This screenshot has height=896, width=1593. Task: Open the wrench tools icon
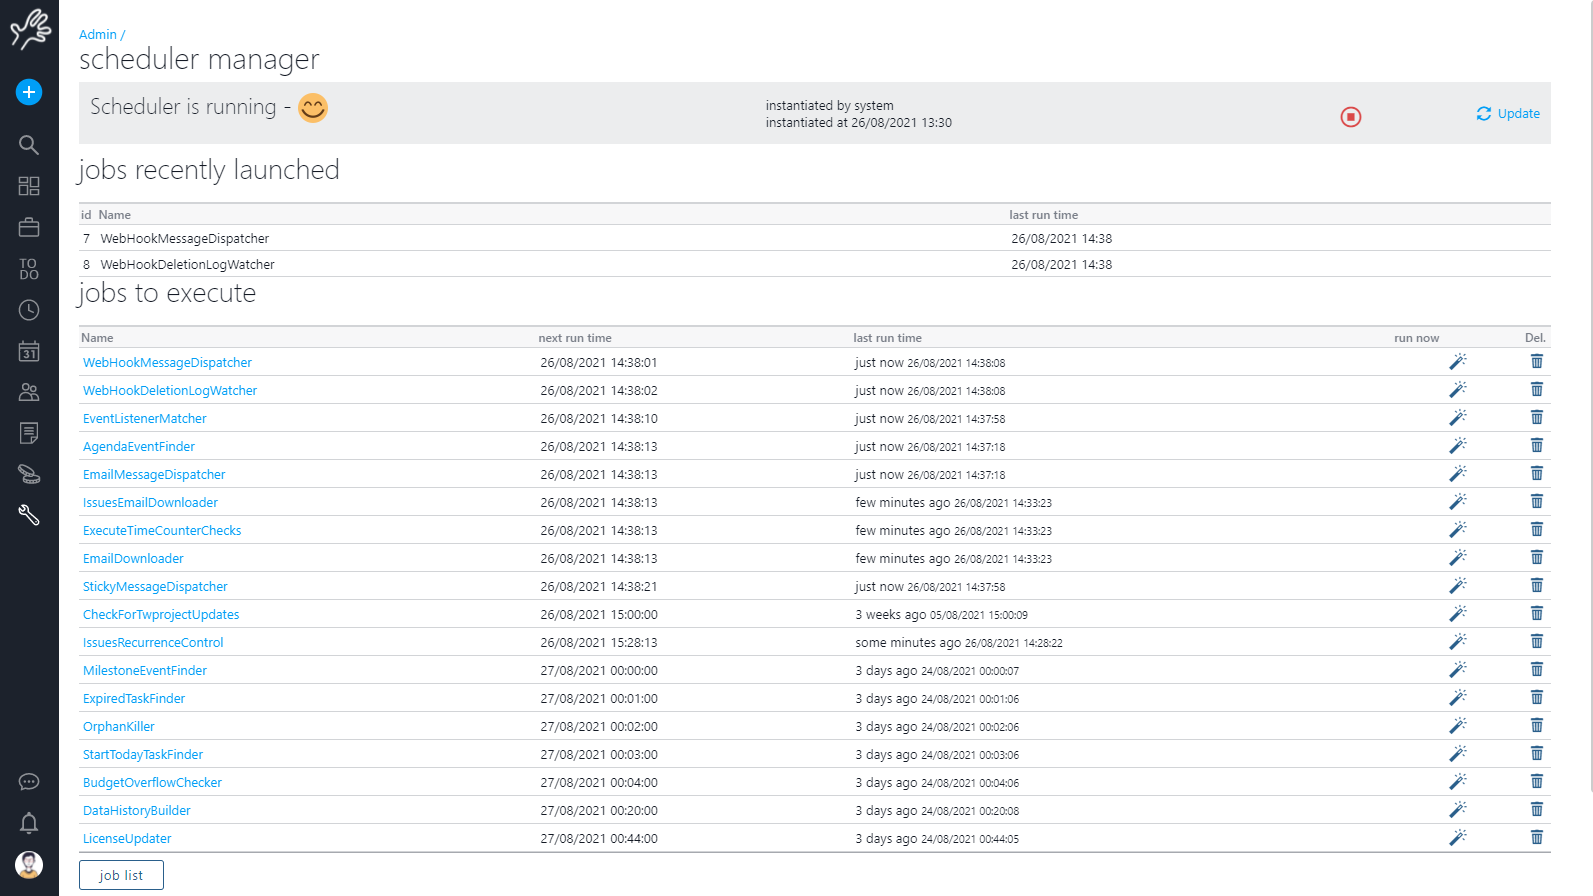click(29, 515)
